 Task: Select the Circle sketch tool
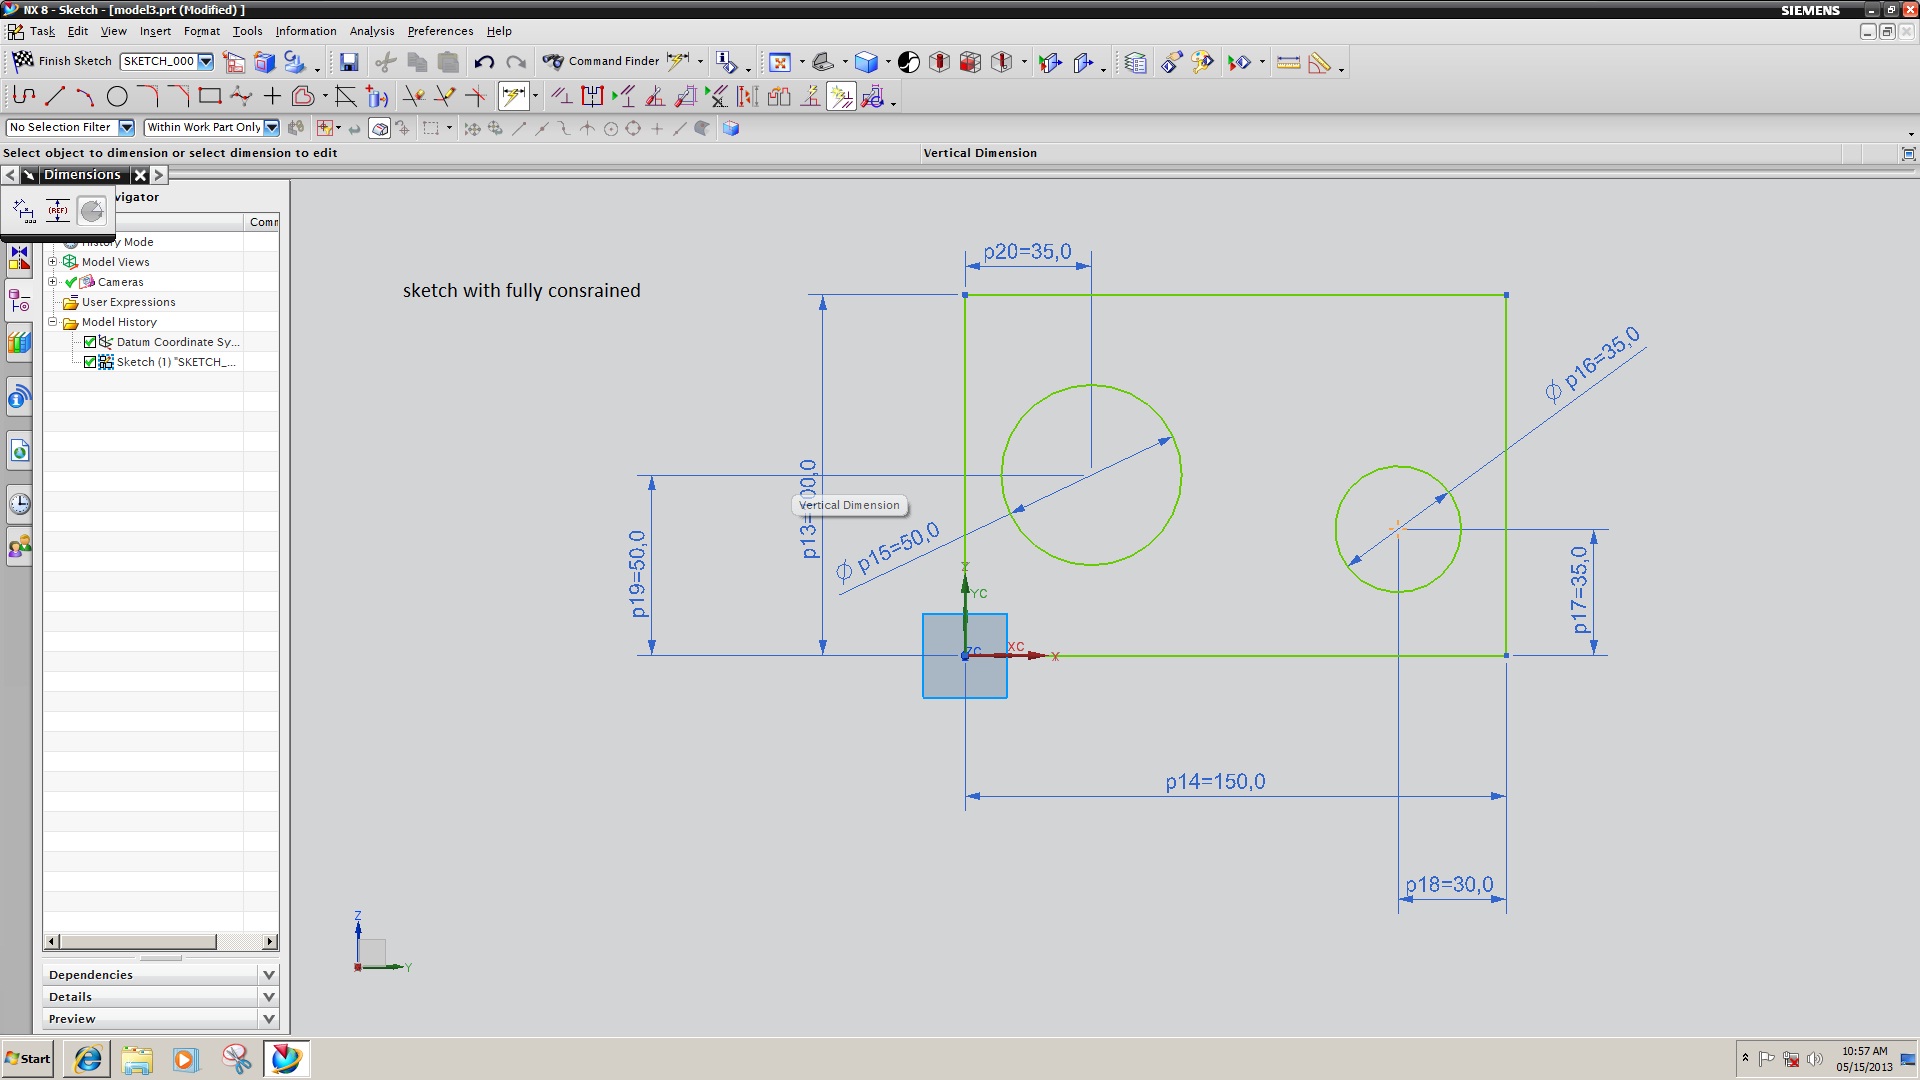pyautogui.click(x=117, y=97)
